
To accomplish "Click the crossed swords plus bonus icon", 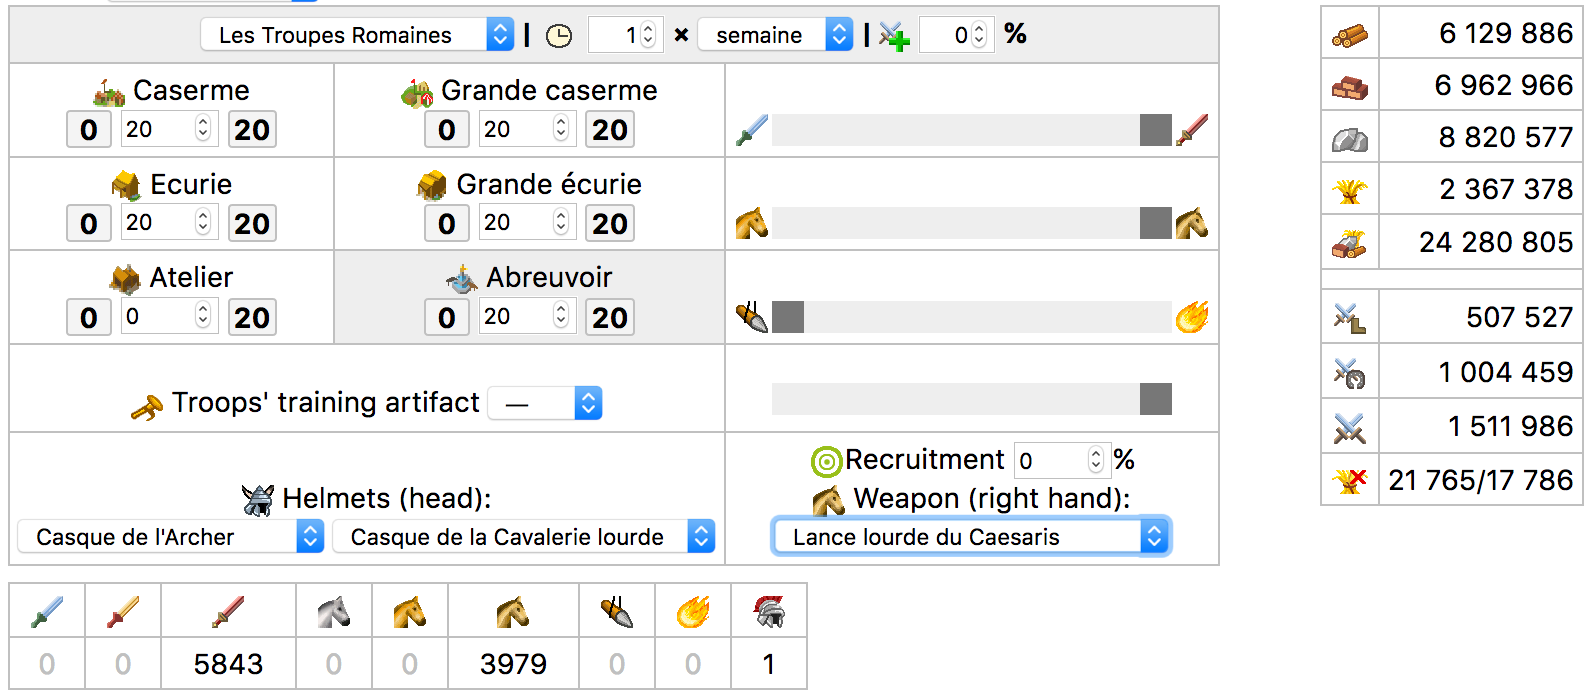I will 893,36.
